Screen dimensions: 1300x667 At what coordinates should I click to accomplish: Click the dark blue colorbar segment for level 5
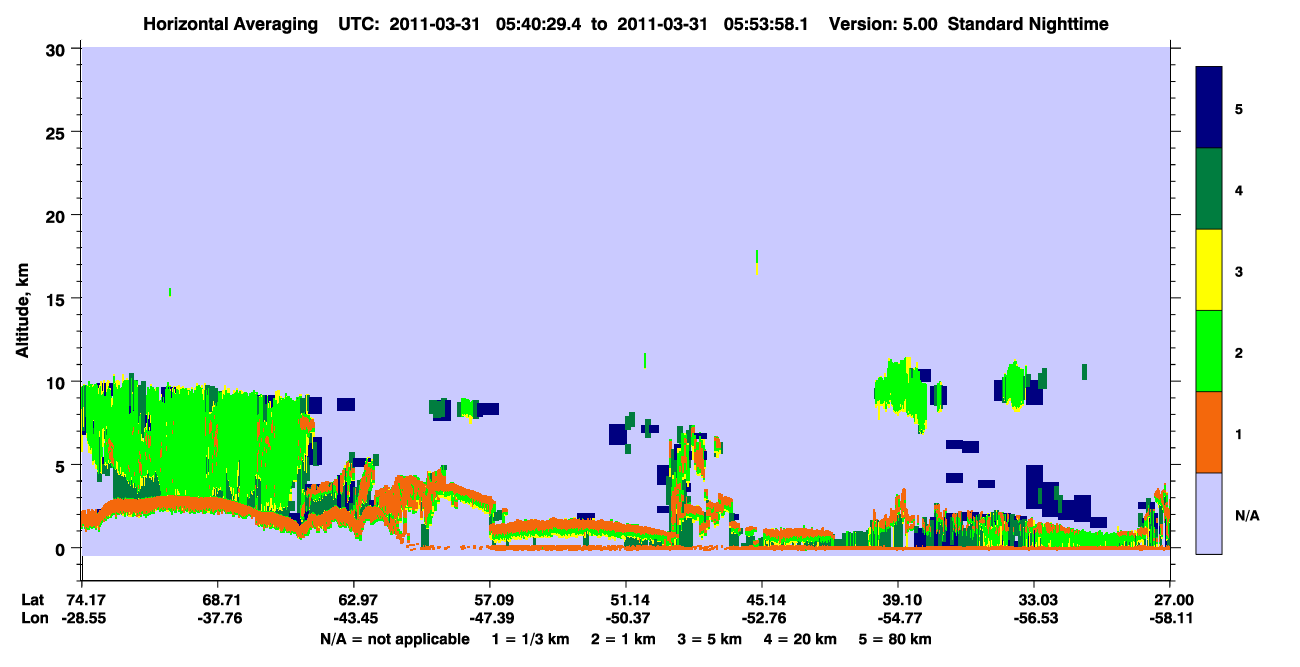coord(1209,108)
